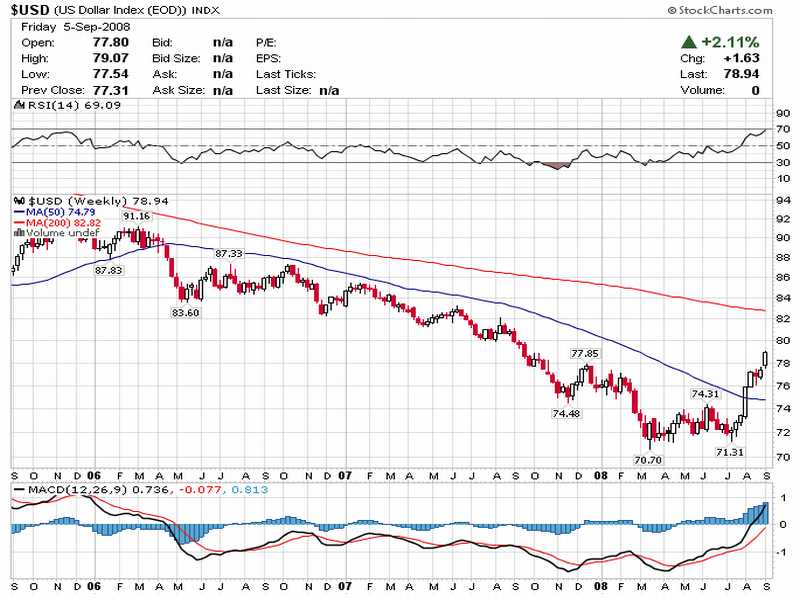The width and height of the screenshot is (800, 600).
Task: Click the candlestick icon before $USD (Weekly)
Action: pyautogui.click(x=19, y=201)
